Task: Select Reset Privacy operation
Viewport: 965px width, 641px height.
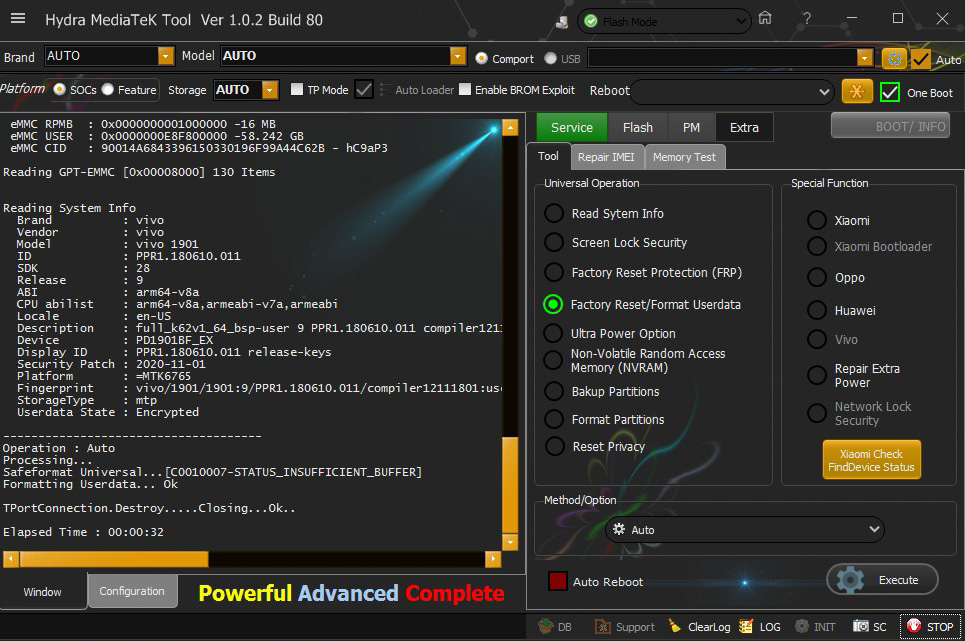Action: 555,446
